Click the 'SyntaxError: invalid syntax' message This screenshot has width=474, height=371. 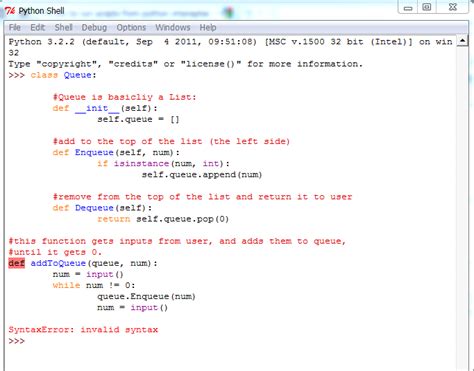pyautogui.click(x=83, y=330)
